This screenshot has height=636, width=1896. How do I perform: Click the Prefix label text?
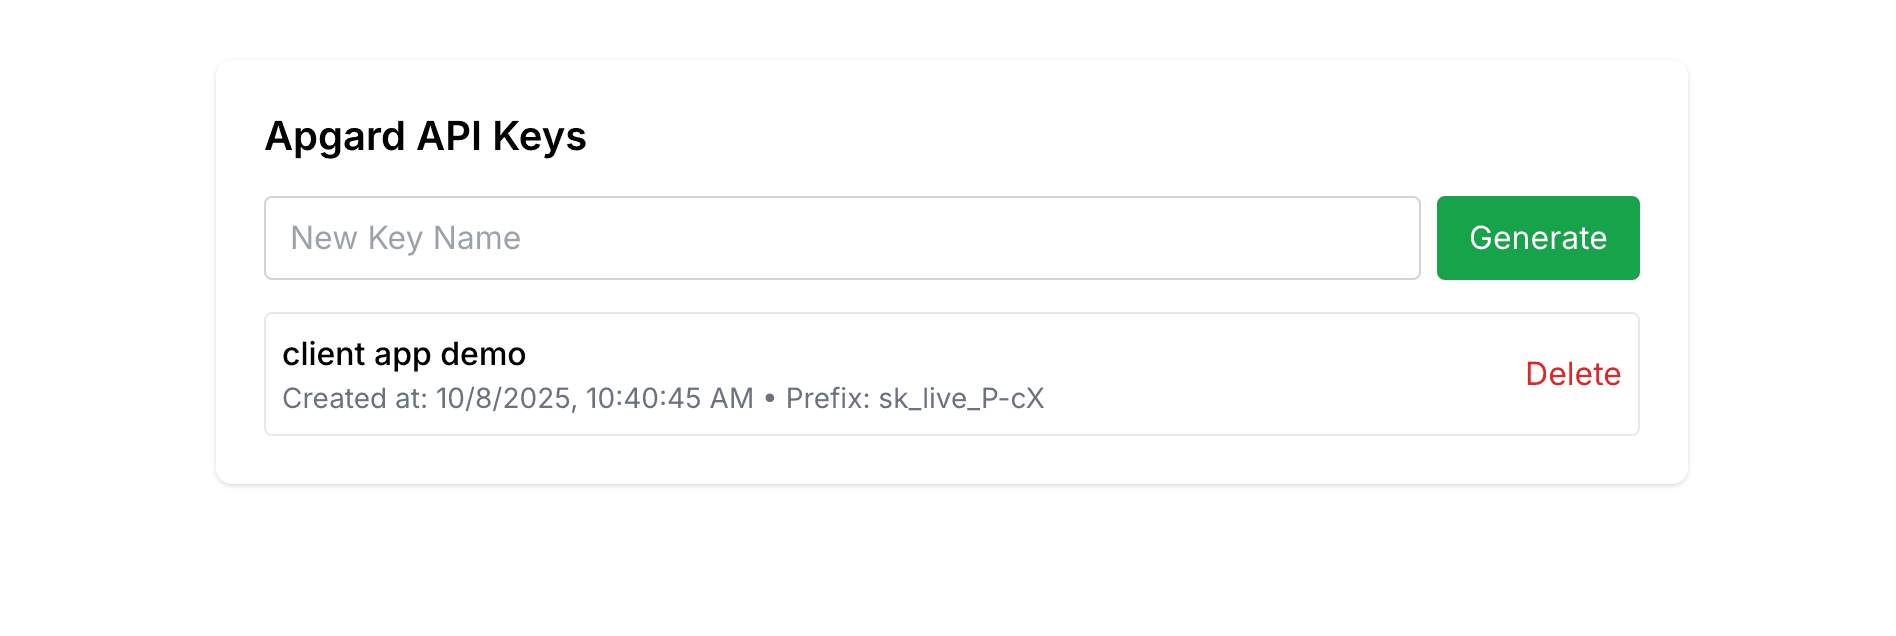(x=828, y=398)
